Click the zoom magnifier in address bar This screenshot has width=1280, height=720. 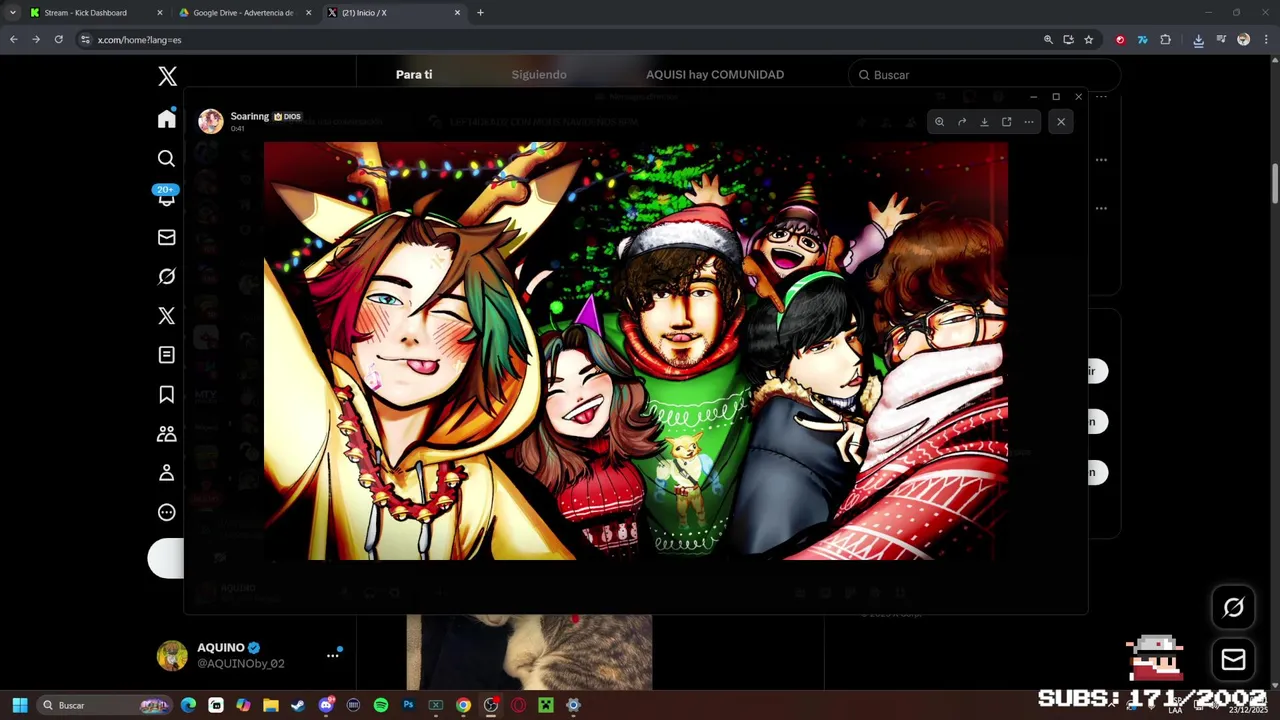1048,40
